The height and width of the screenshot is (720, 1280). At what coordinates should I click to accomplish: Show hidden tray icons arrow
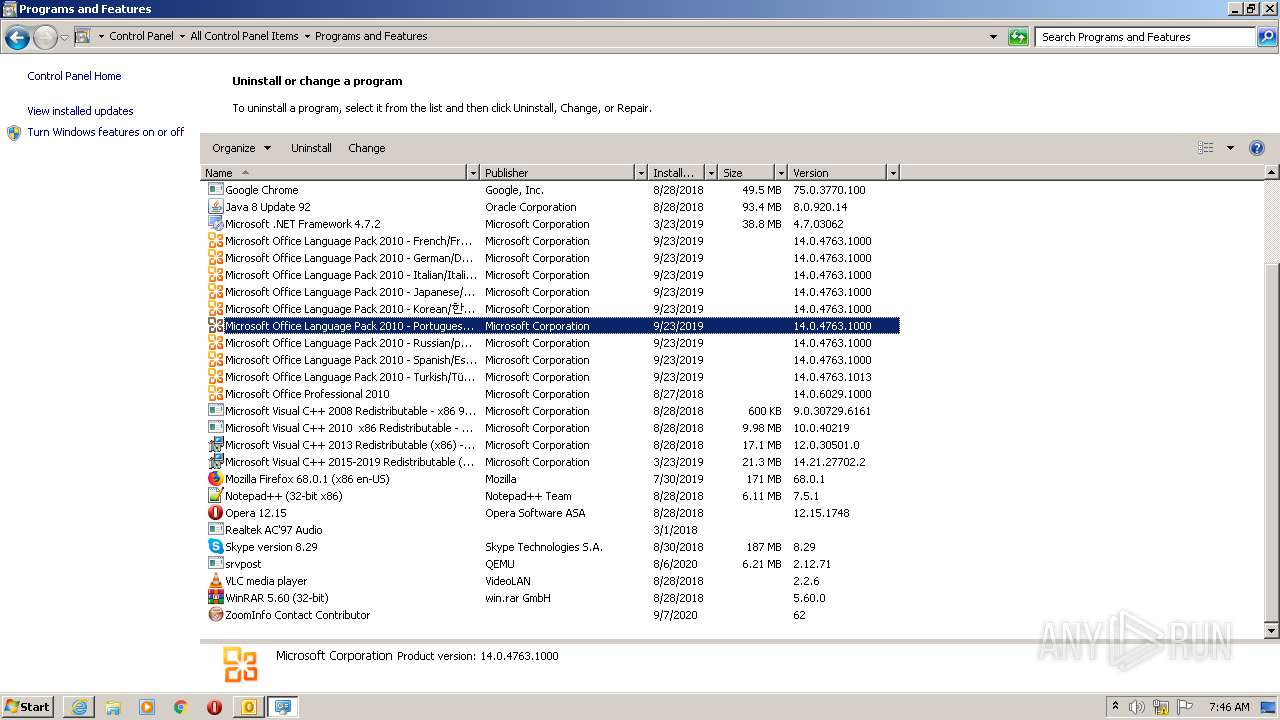1115,707
